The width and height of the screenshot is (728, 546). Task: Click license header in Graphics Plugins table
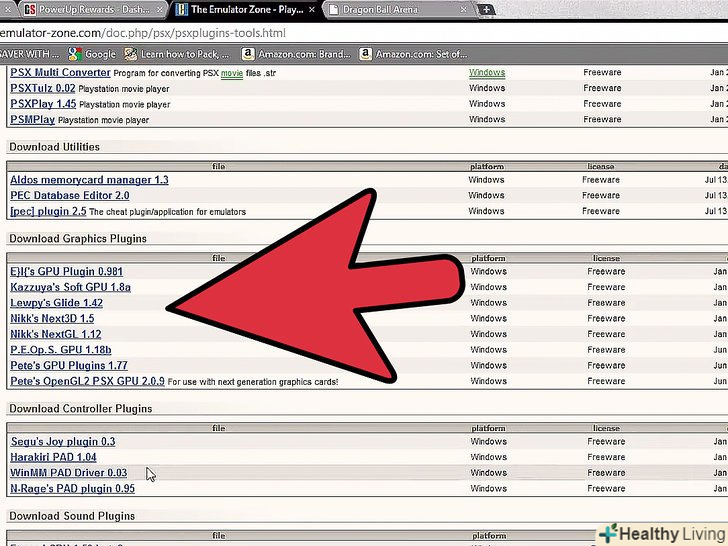[x=606, y=258]
